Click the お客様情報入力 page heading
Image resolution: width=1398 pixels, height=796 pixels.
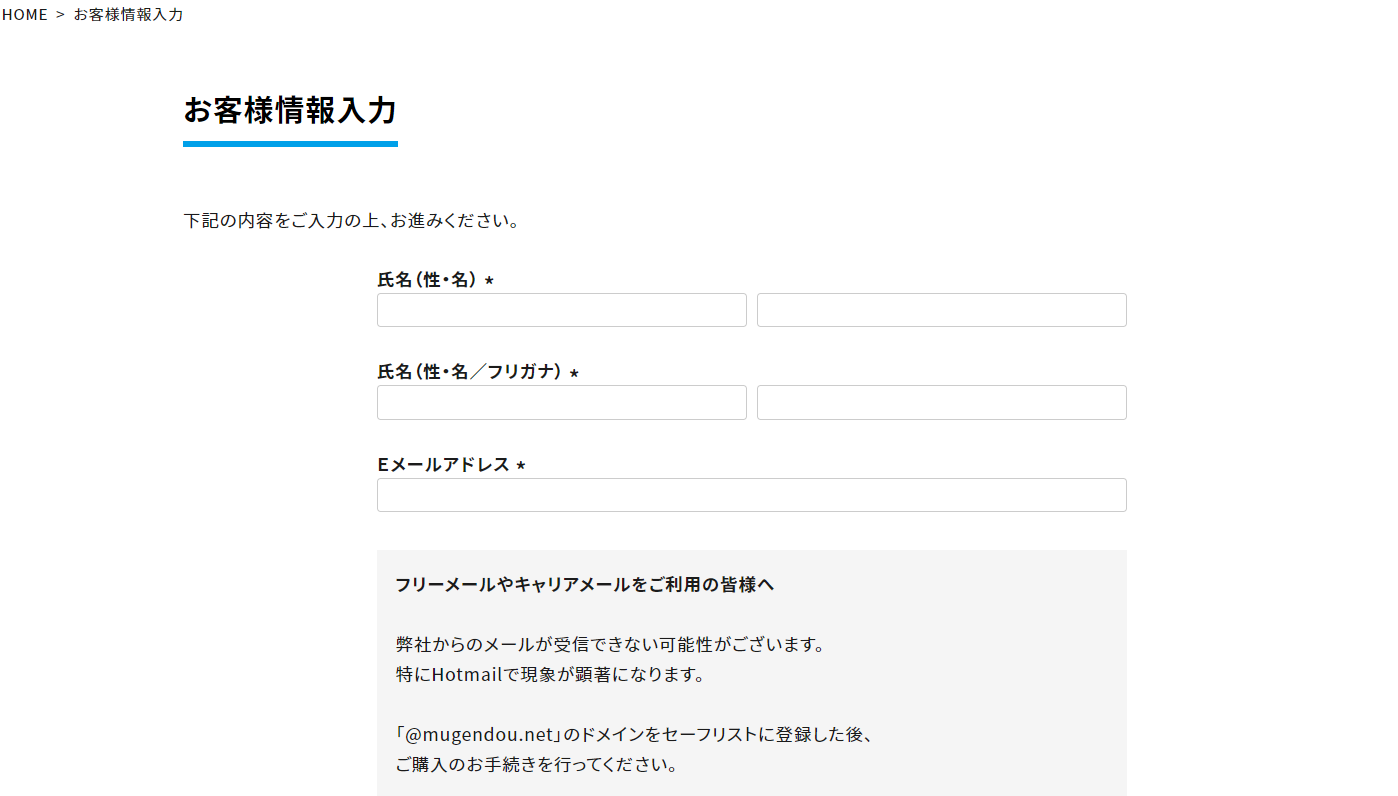pyautogui.click(x=290, y=110)
